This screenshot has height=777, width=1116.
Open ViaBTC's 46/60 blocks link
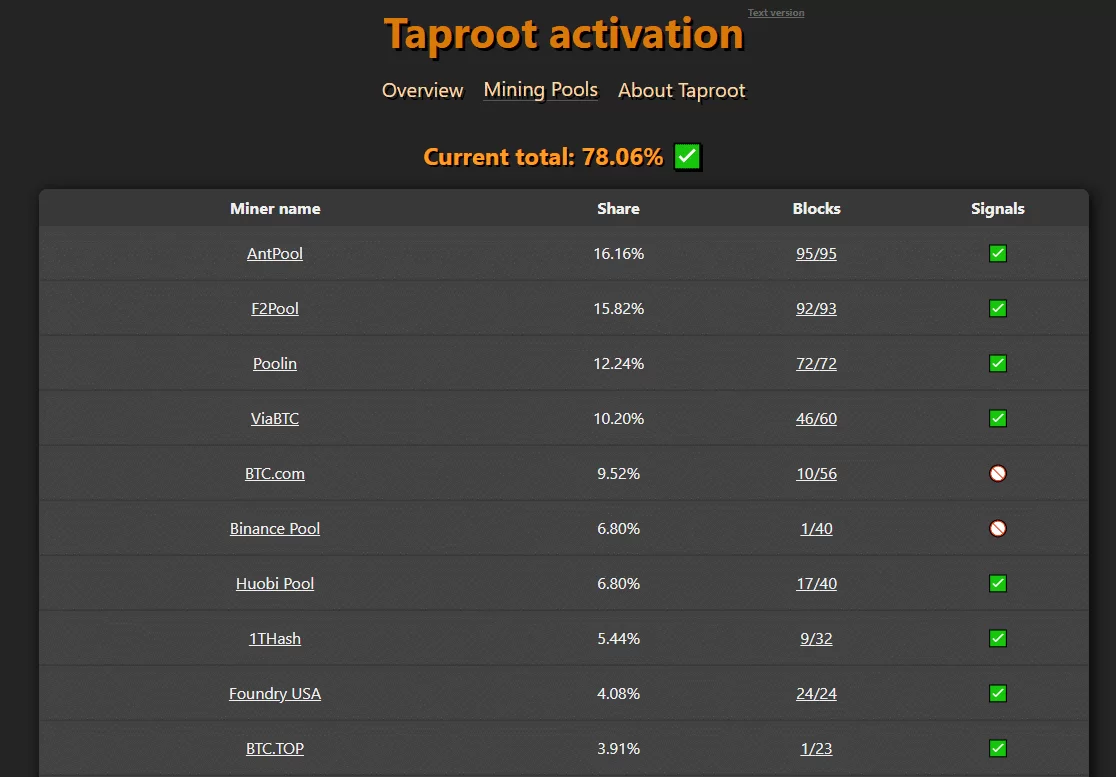click(x=816, y=419)
